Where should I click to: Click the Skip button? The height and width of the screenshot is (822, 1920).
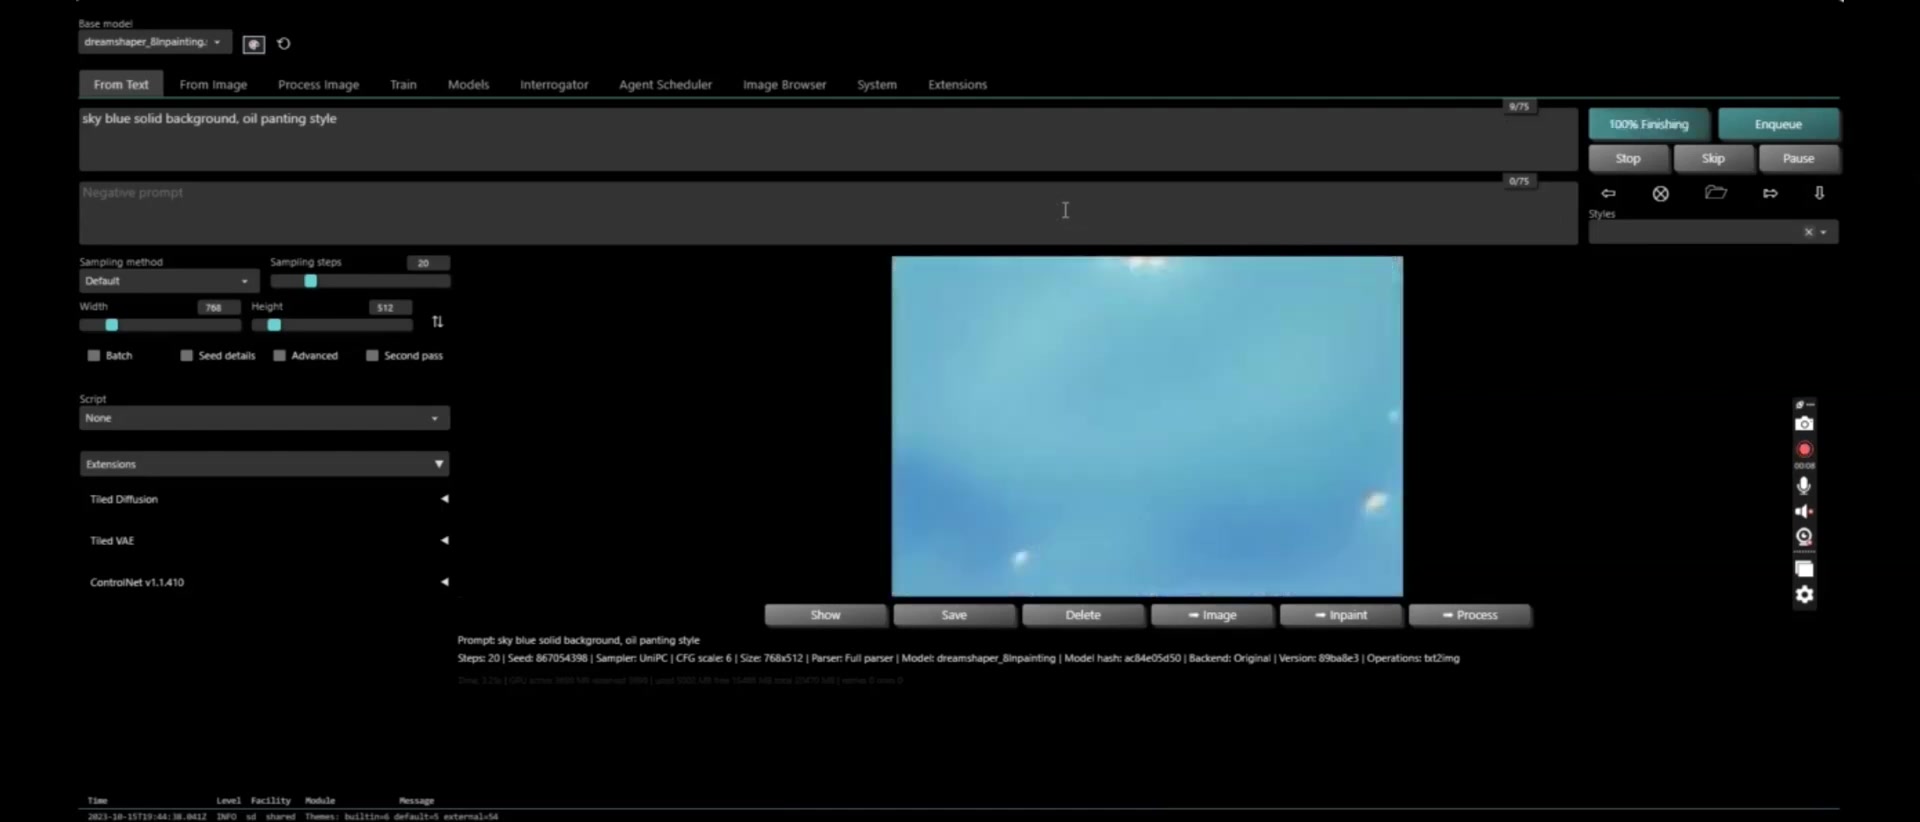click(x=1713, y=159)
